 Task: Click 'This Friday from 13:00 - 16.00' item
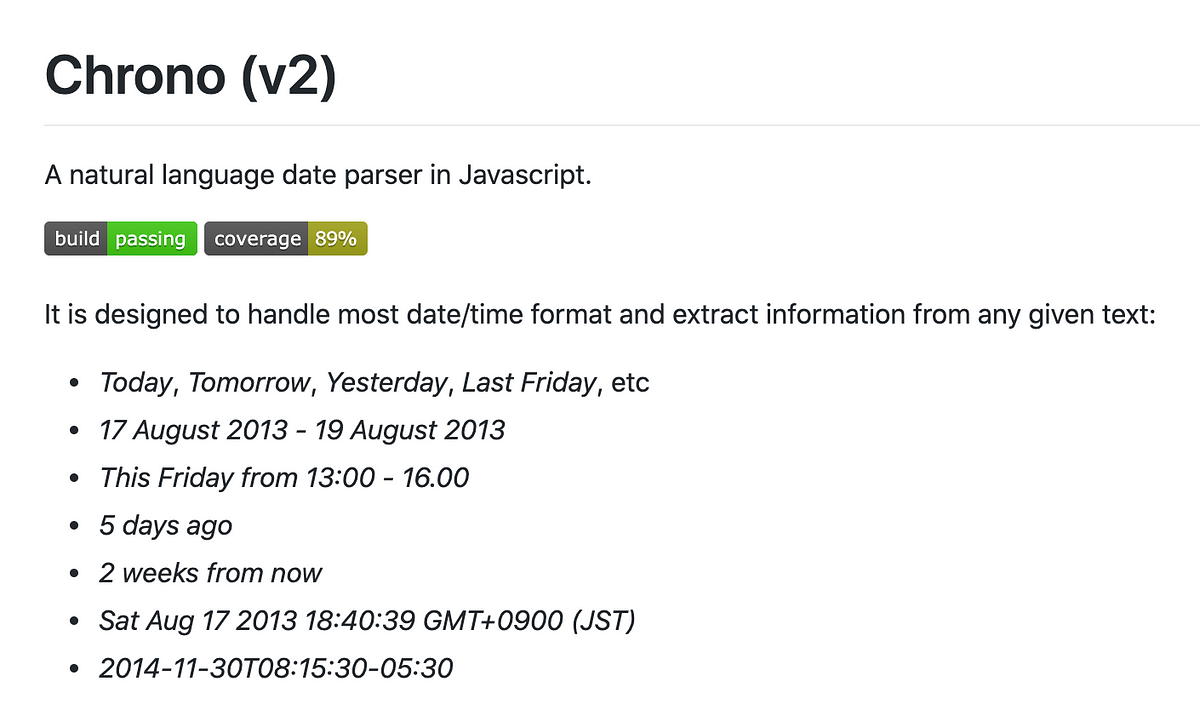tap(284, 478)
